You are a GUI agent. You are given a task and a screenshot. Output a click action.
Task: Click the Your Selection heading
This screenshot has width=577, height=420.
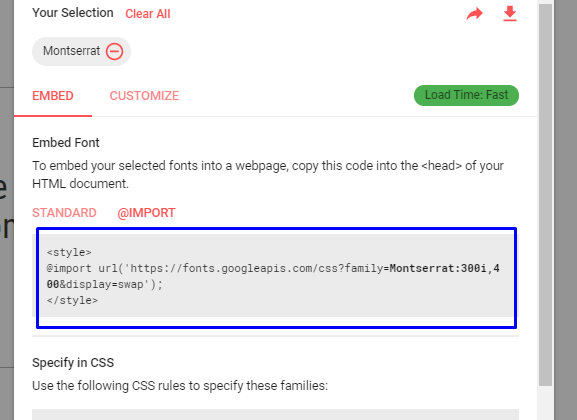[x=72, y=13]
